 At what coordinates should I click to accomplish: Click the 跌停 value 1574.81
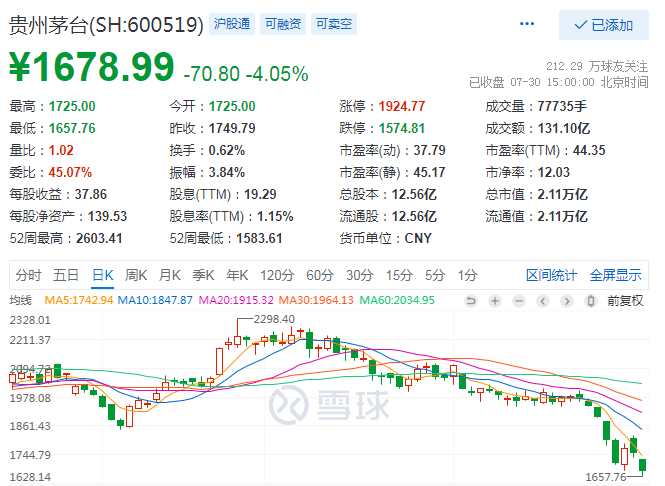pyautogui.click(x=402, y=128)
